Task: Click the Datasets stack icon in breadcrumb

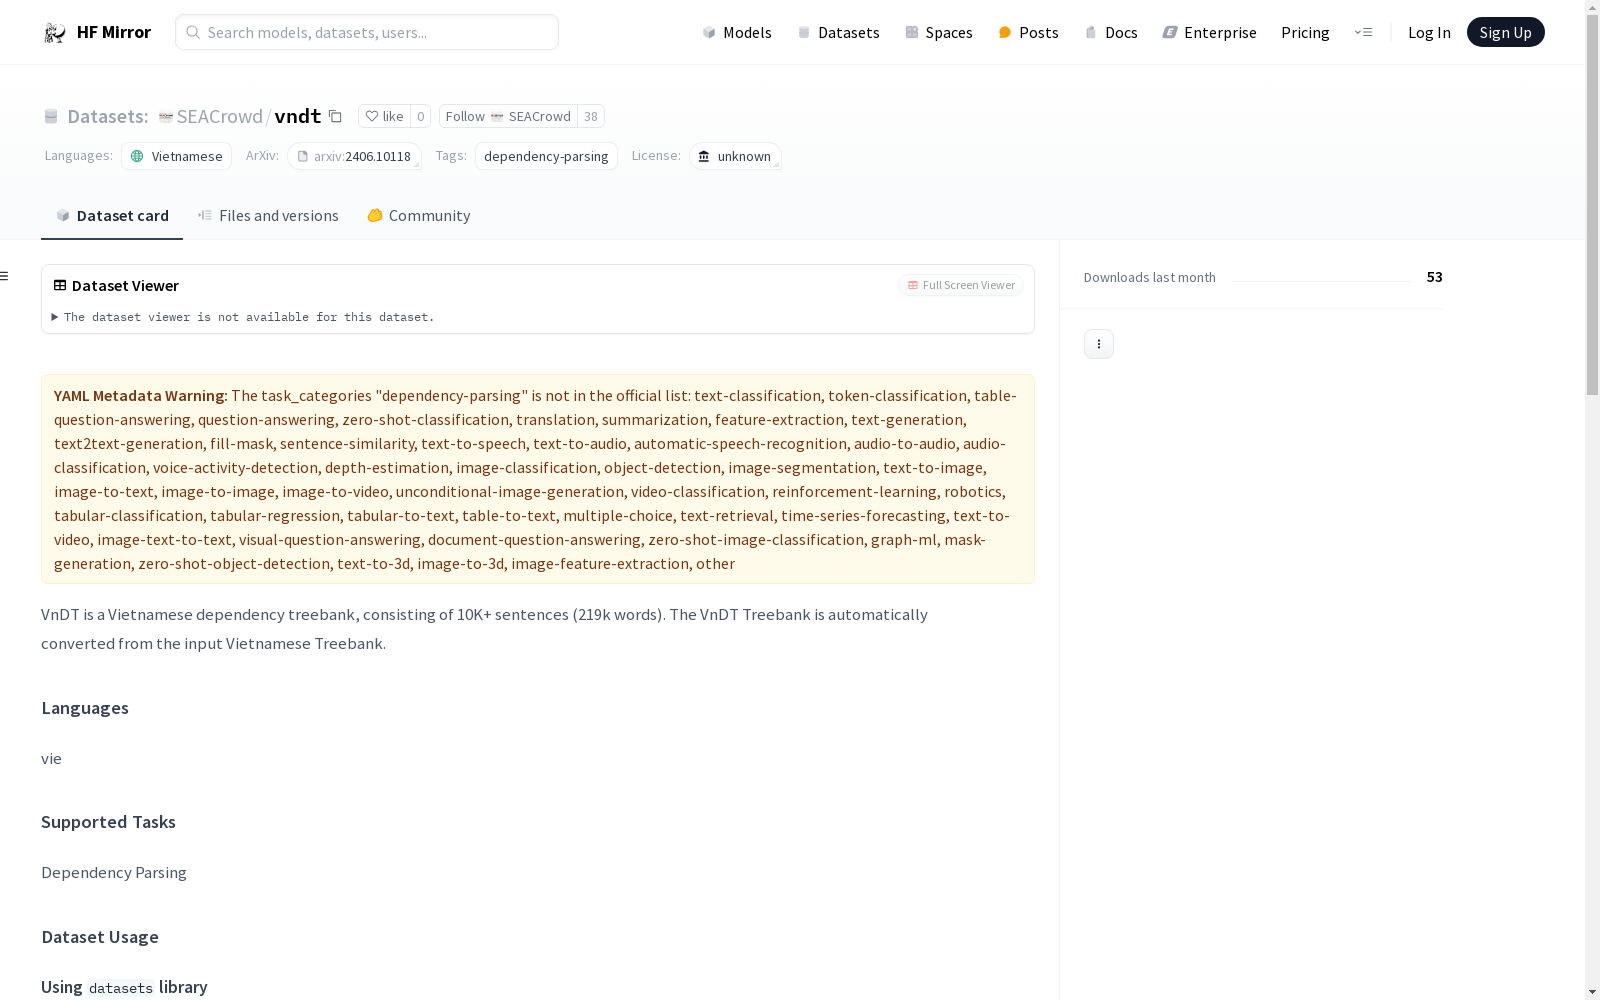Action: pyautogui.click(x=51, y=117)
